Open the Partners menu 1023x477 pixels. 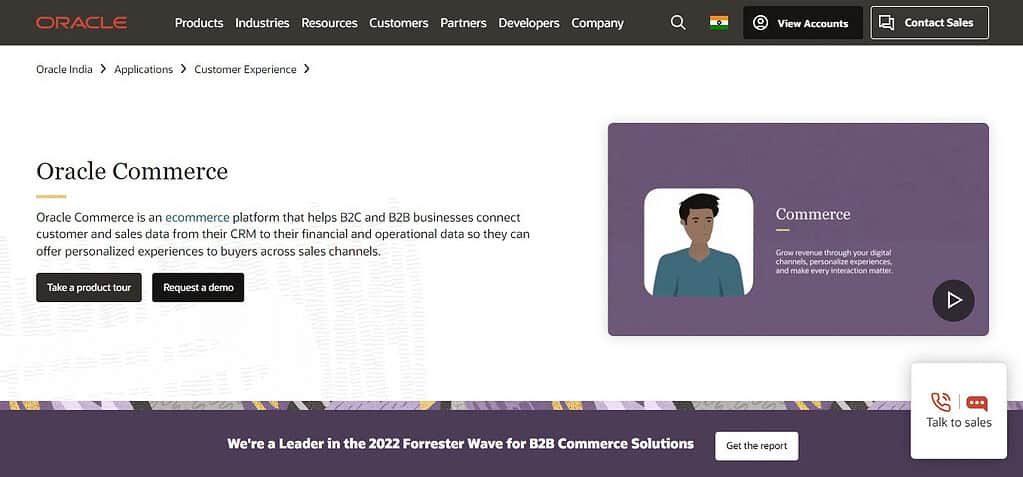[463, 23]
